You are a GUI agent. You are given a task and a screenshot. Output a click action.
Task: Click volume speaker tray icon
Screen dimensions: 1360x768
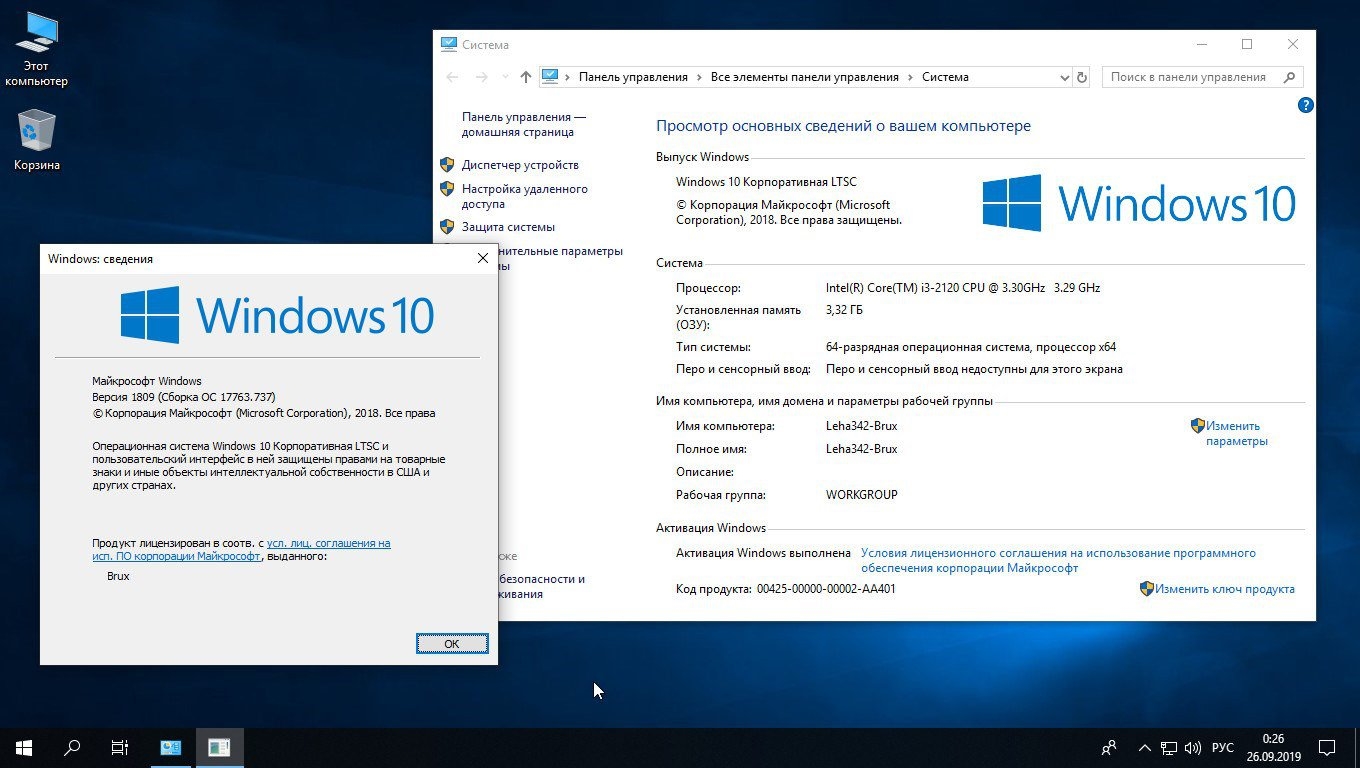point(1194,747)
